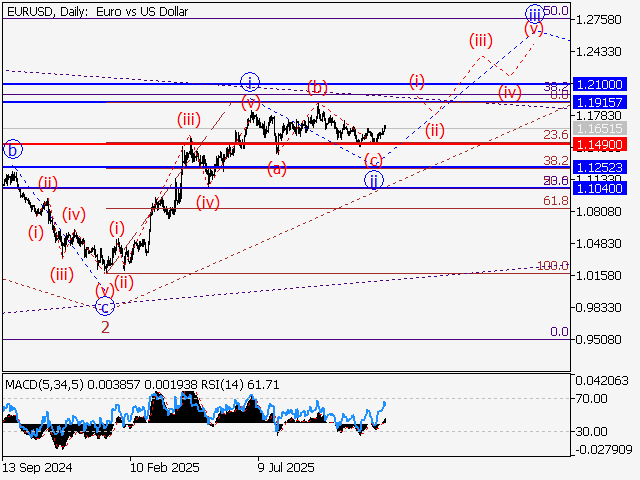The height and width of the screenshot is (480, 640).
Task: Click the current price 1.16515 label
Action: [x=600, y=129]
